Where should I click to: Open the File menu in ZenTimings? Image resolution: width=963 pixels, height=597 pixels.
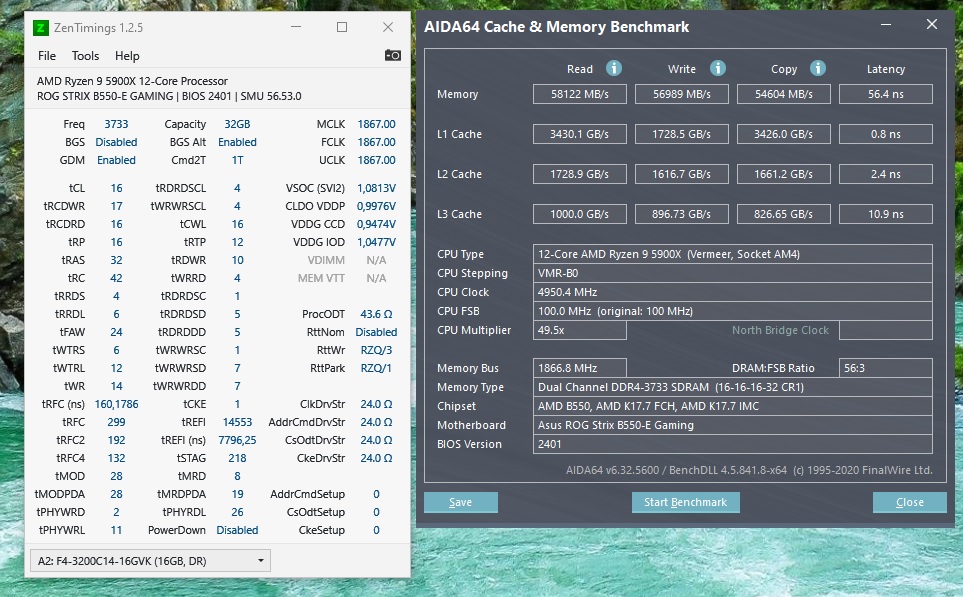[47, 56]
